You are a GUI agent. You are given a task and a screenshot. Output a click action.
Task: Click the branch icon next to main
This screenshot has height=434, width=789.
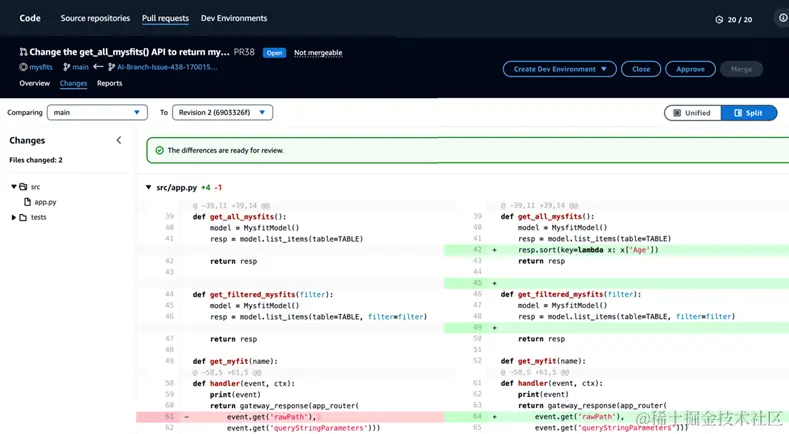point(66,67)
